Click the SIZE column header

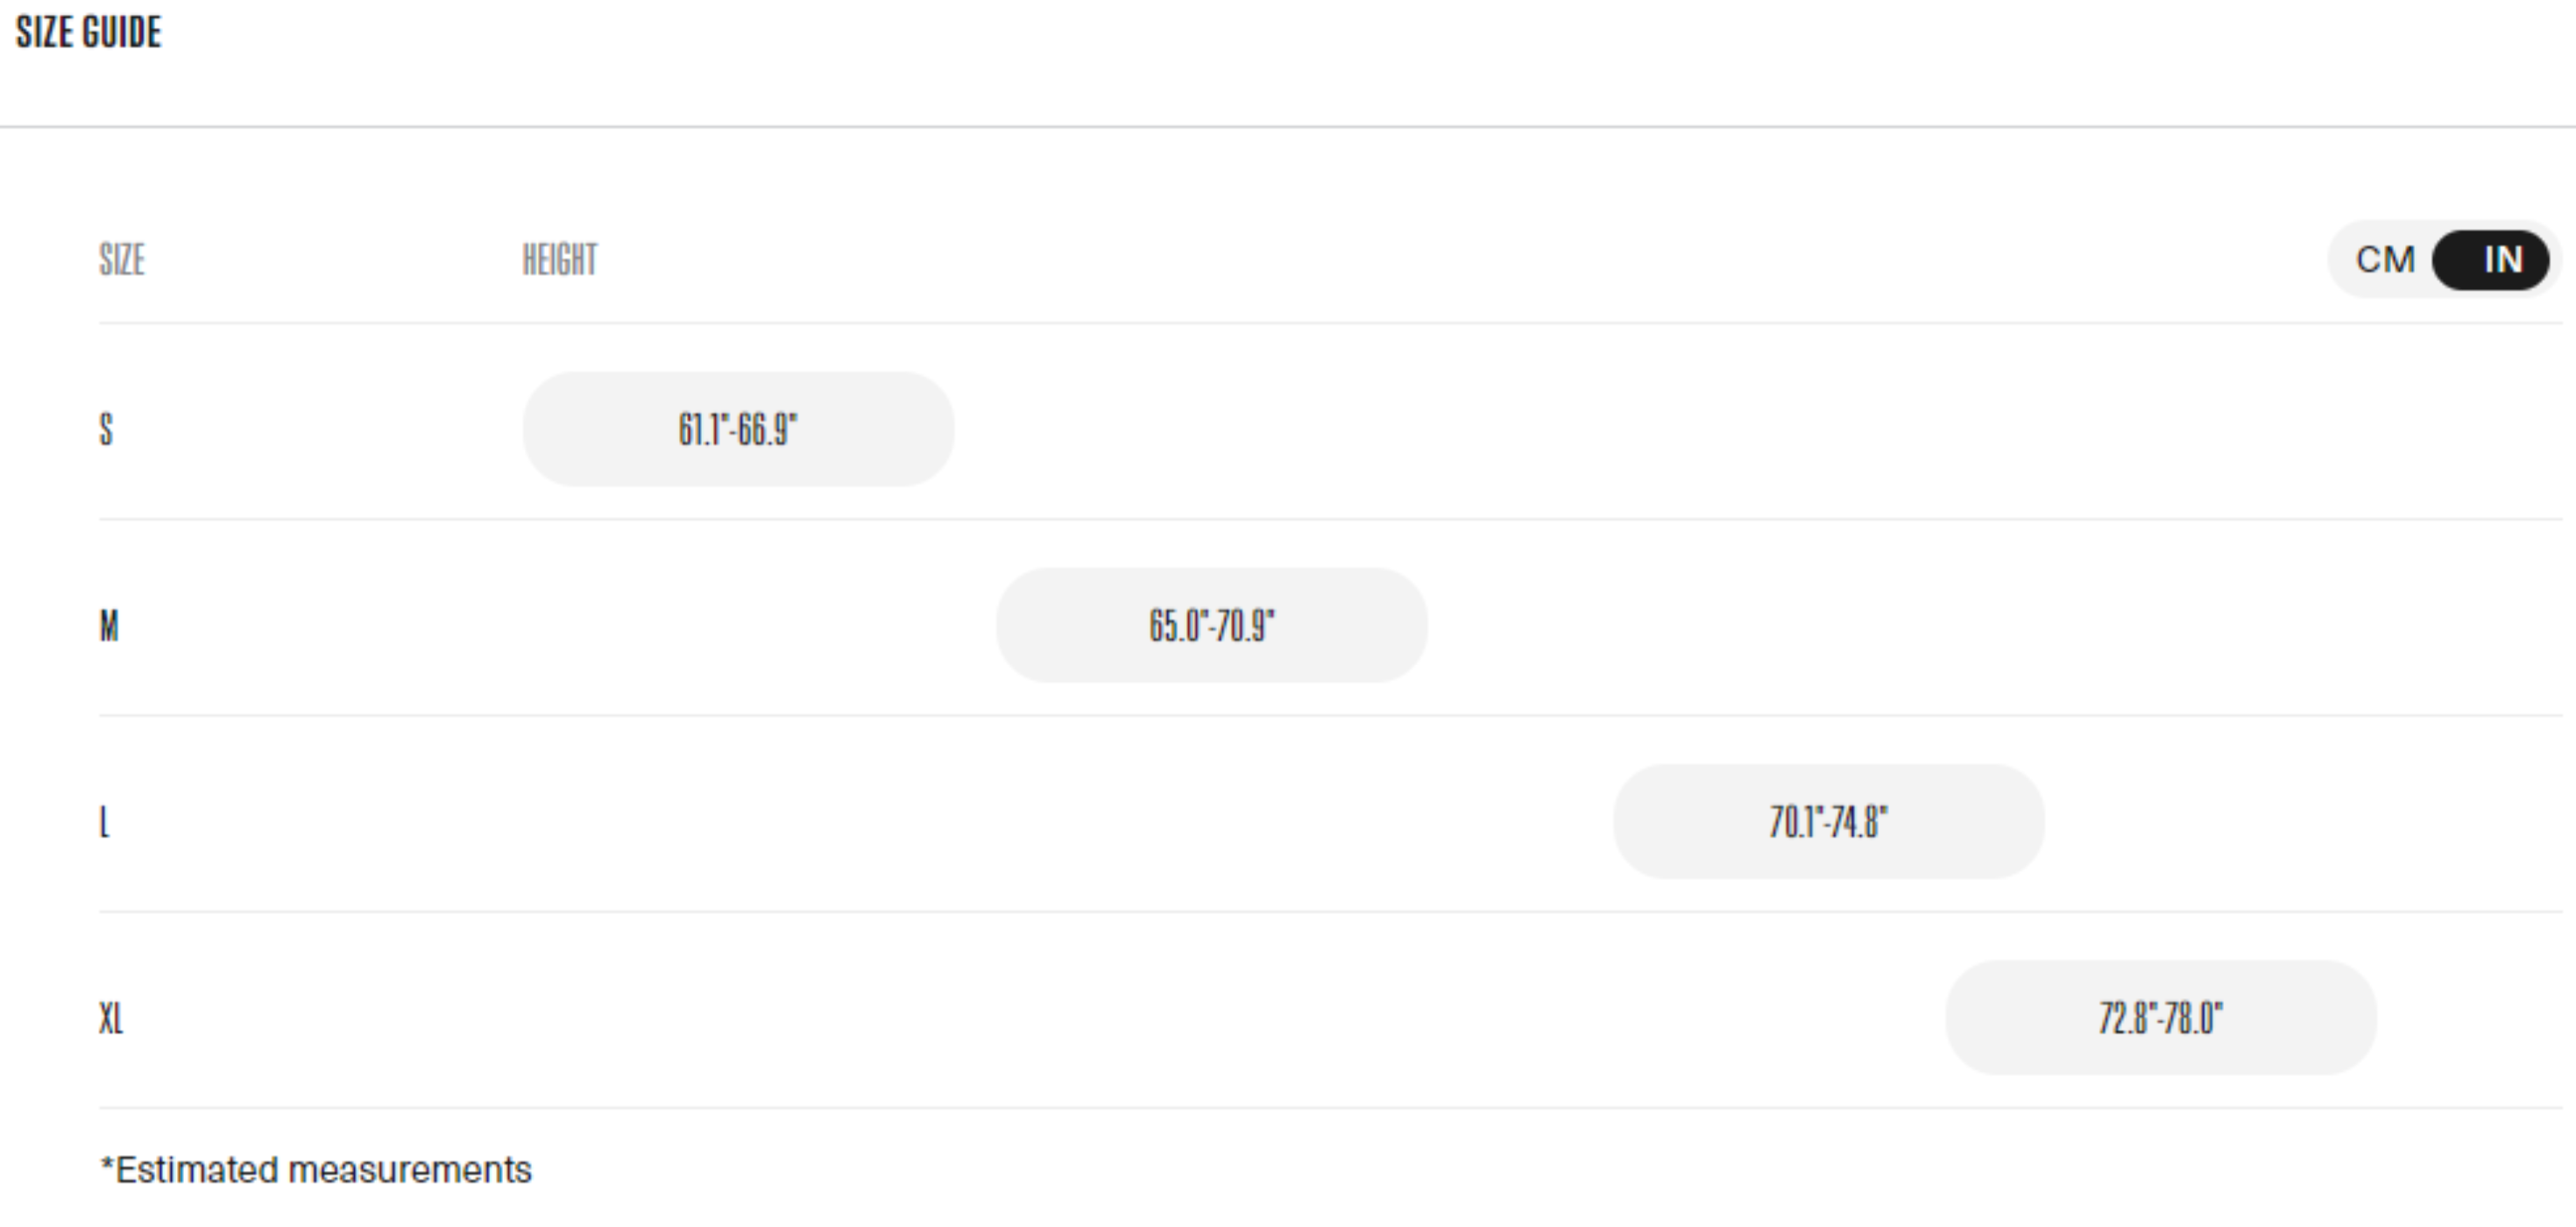pyautogui.click(x=122, y=260)
